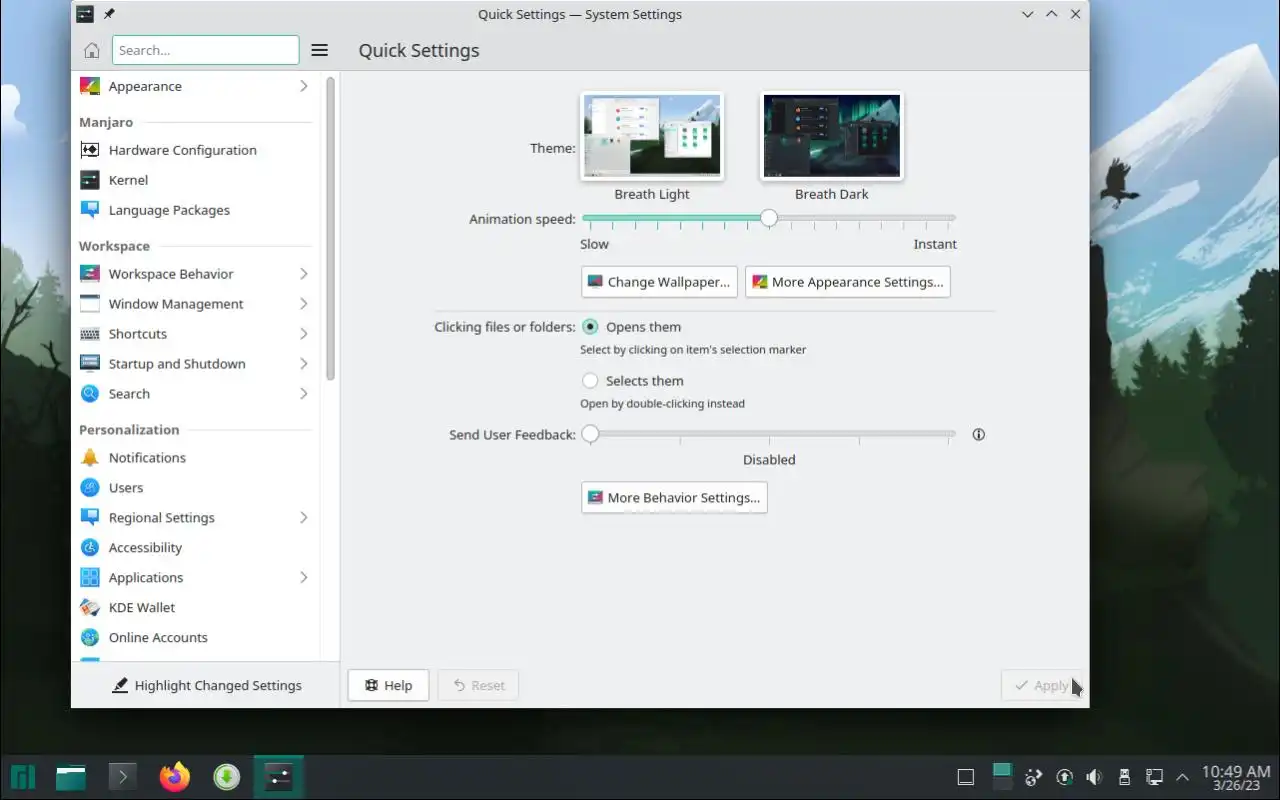
Task: Choose the Breath Dark theme thumbnail
Action: click(832, 136)
